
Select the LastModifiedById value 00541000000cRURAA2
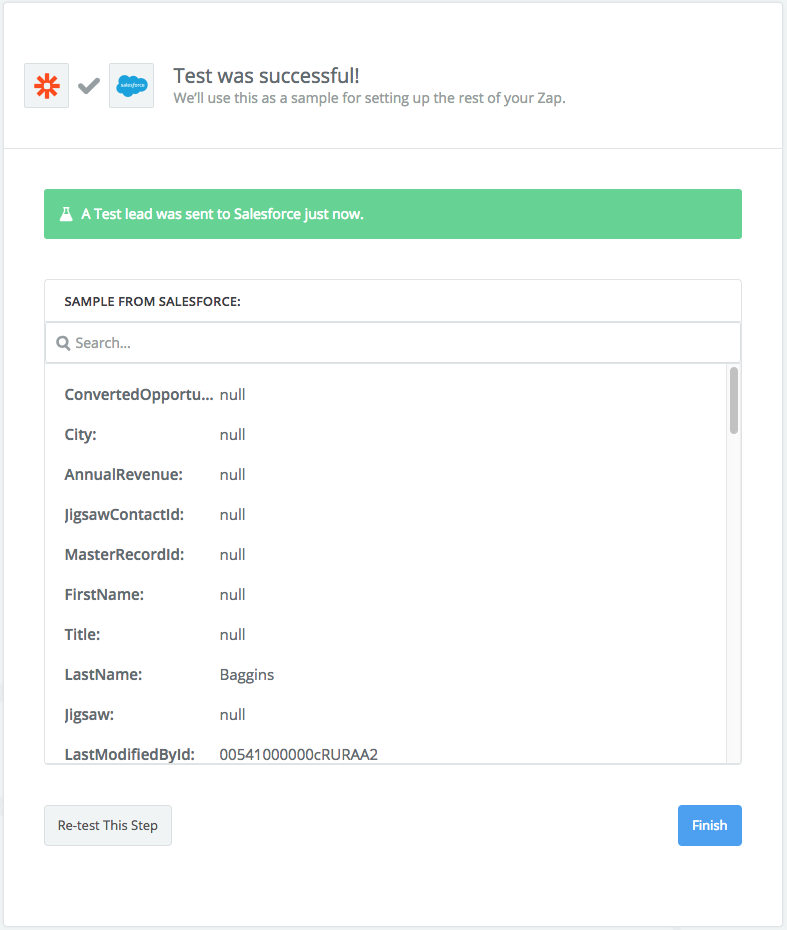[x=298, y=754]
